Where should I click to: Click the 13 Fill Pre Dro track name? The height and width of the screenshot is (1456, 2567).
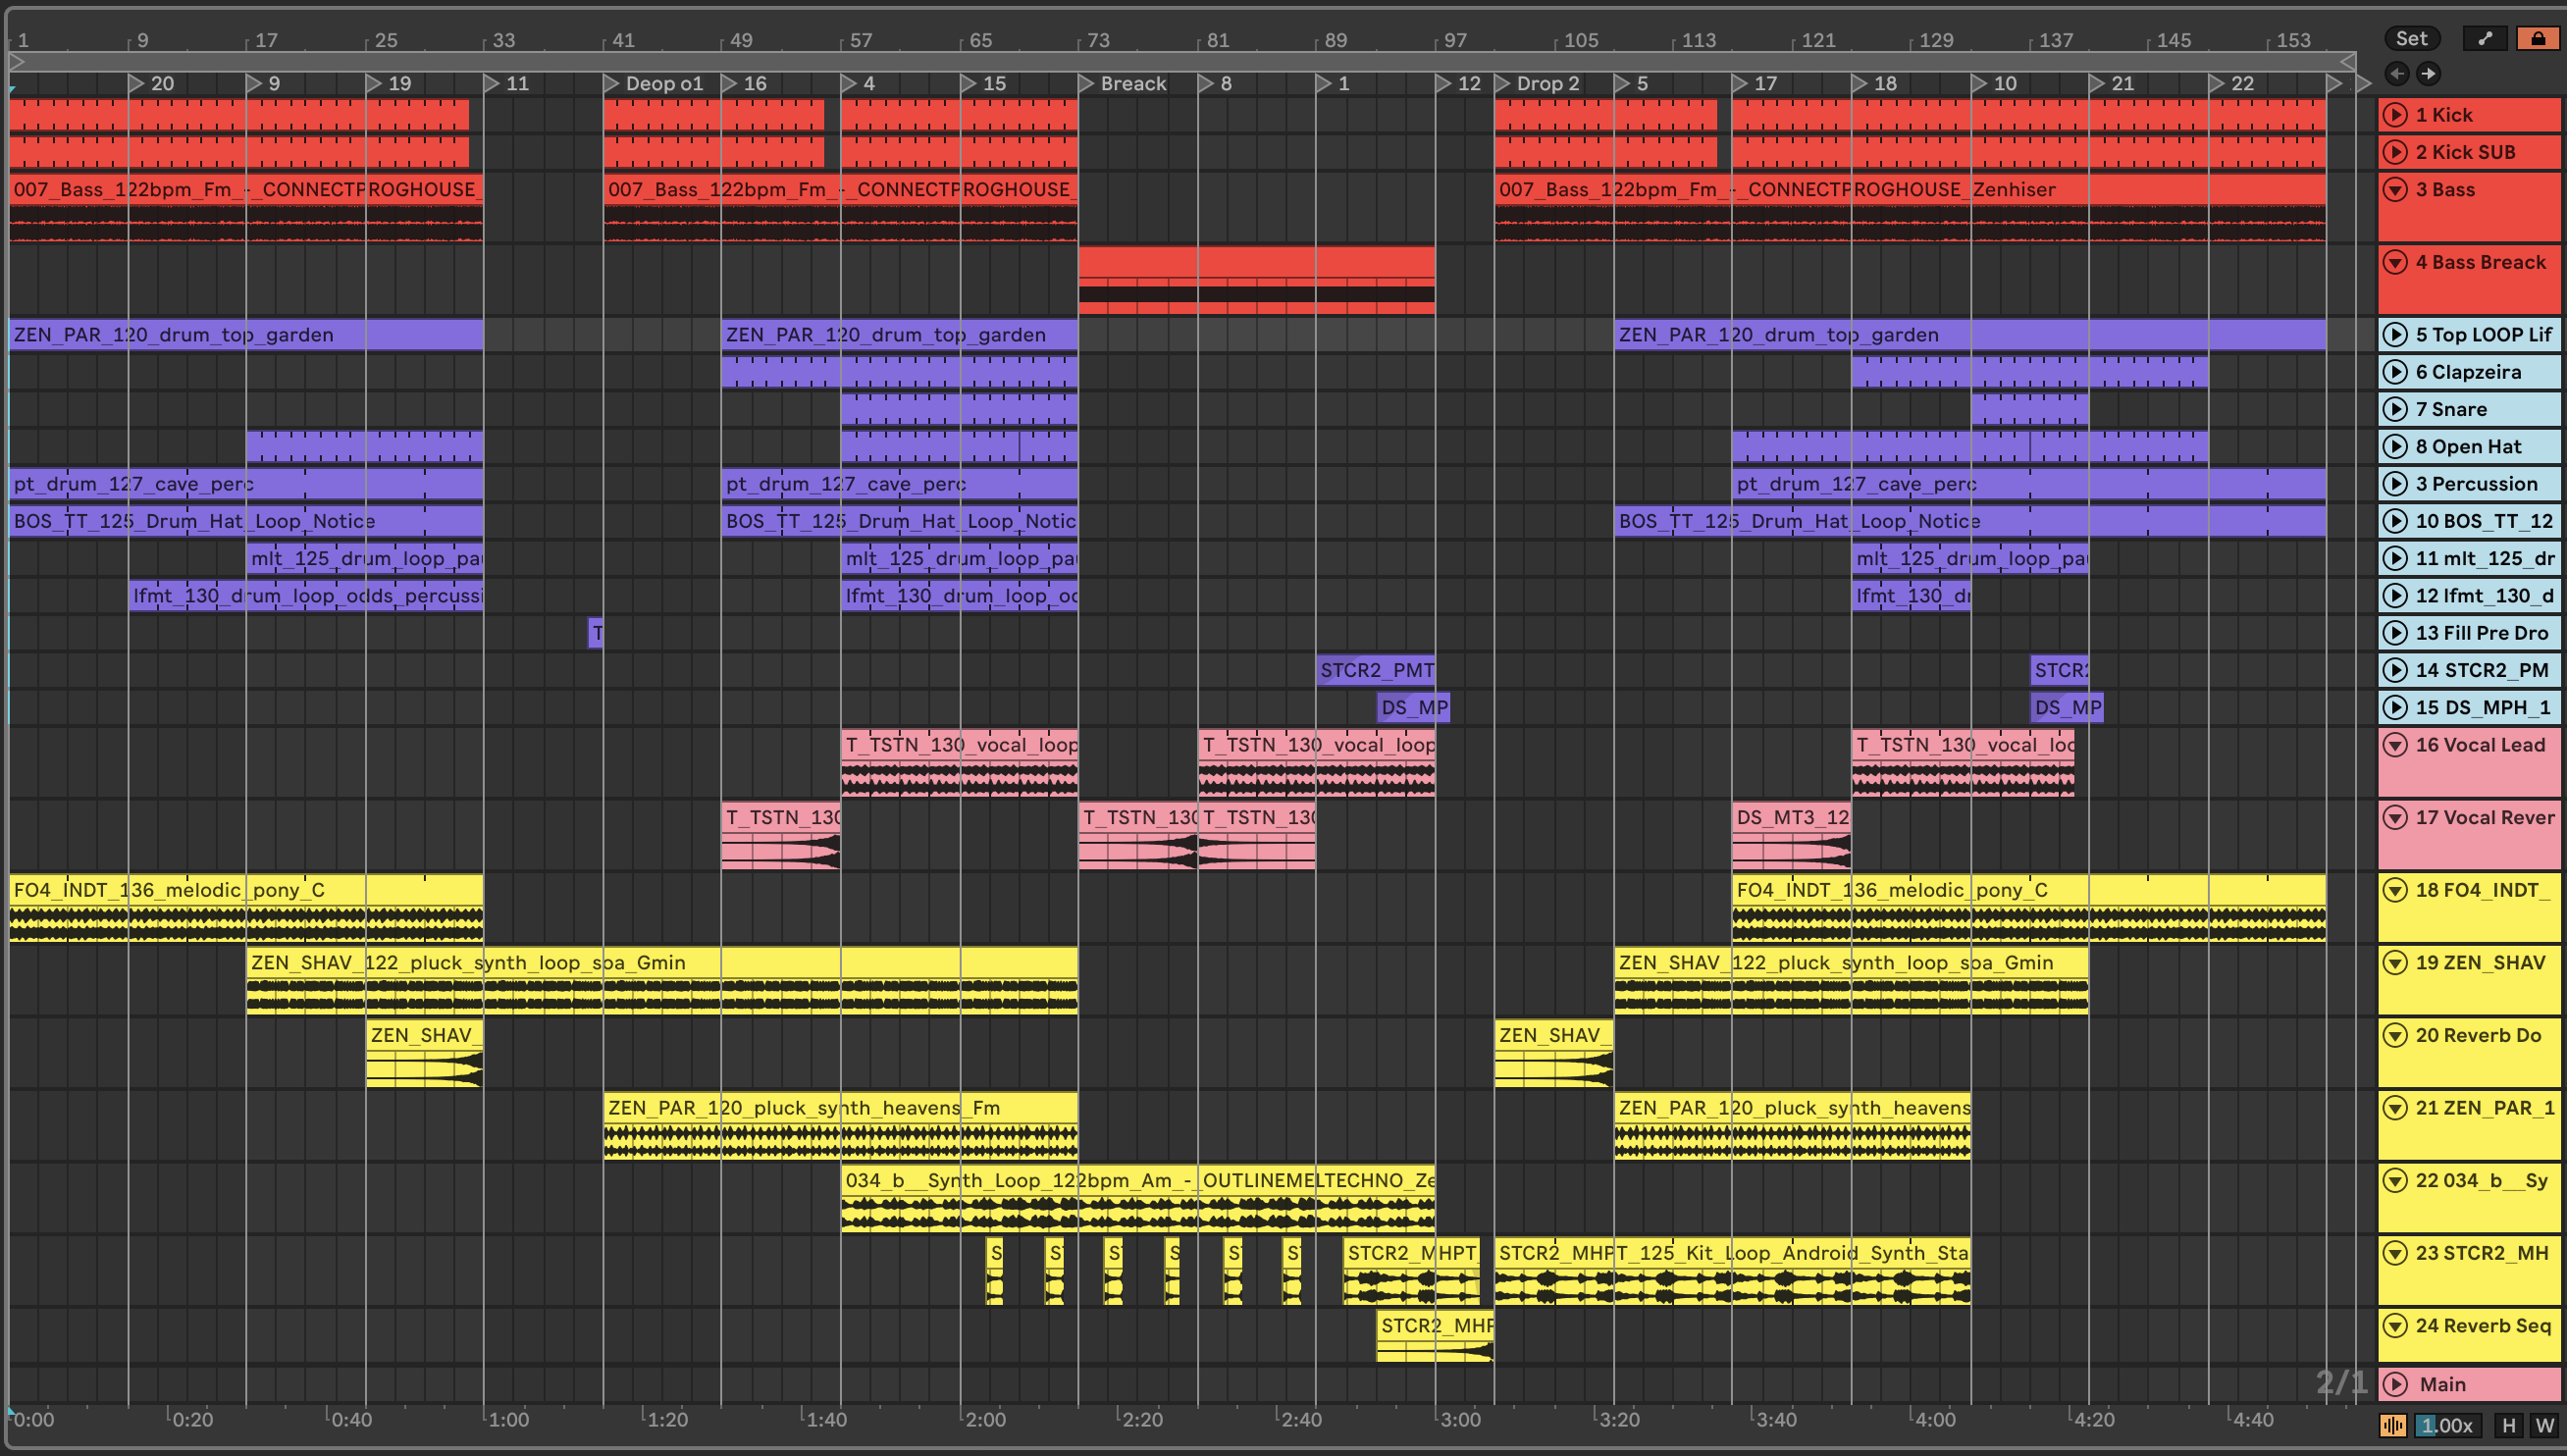coord(2481,633)
